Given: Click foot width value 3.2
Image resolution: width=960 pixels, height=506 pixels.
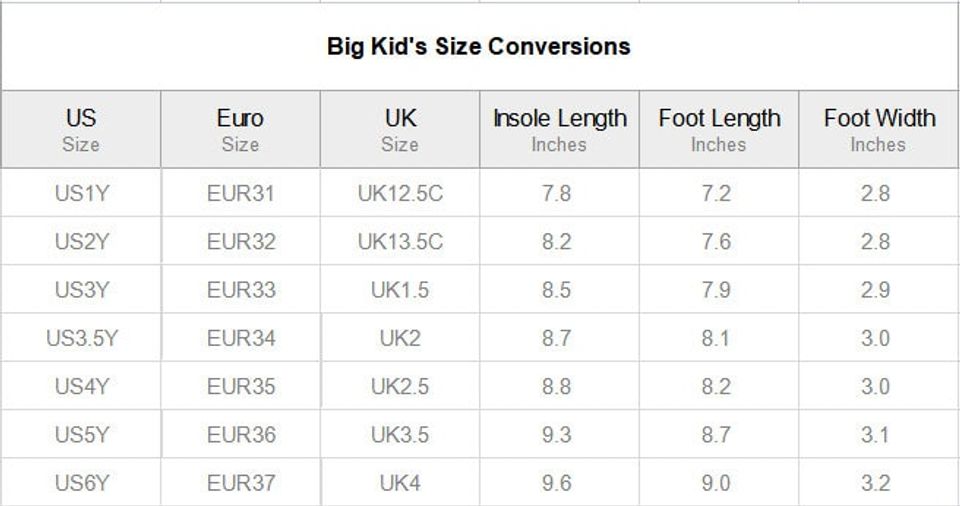Looking at the screenshot, I should coord(875,483).
